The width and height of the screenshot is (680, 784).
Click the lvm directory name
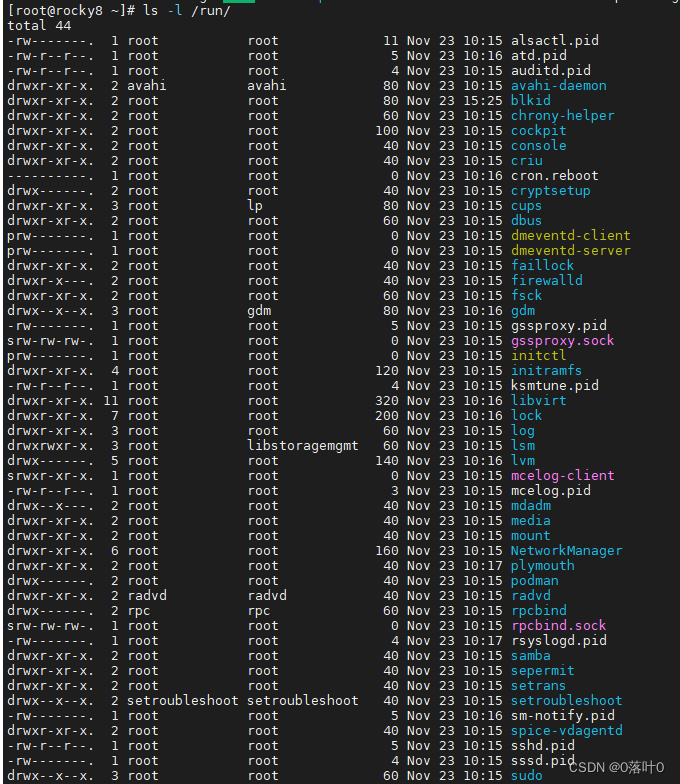click(x=522, y=460)
